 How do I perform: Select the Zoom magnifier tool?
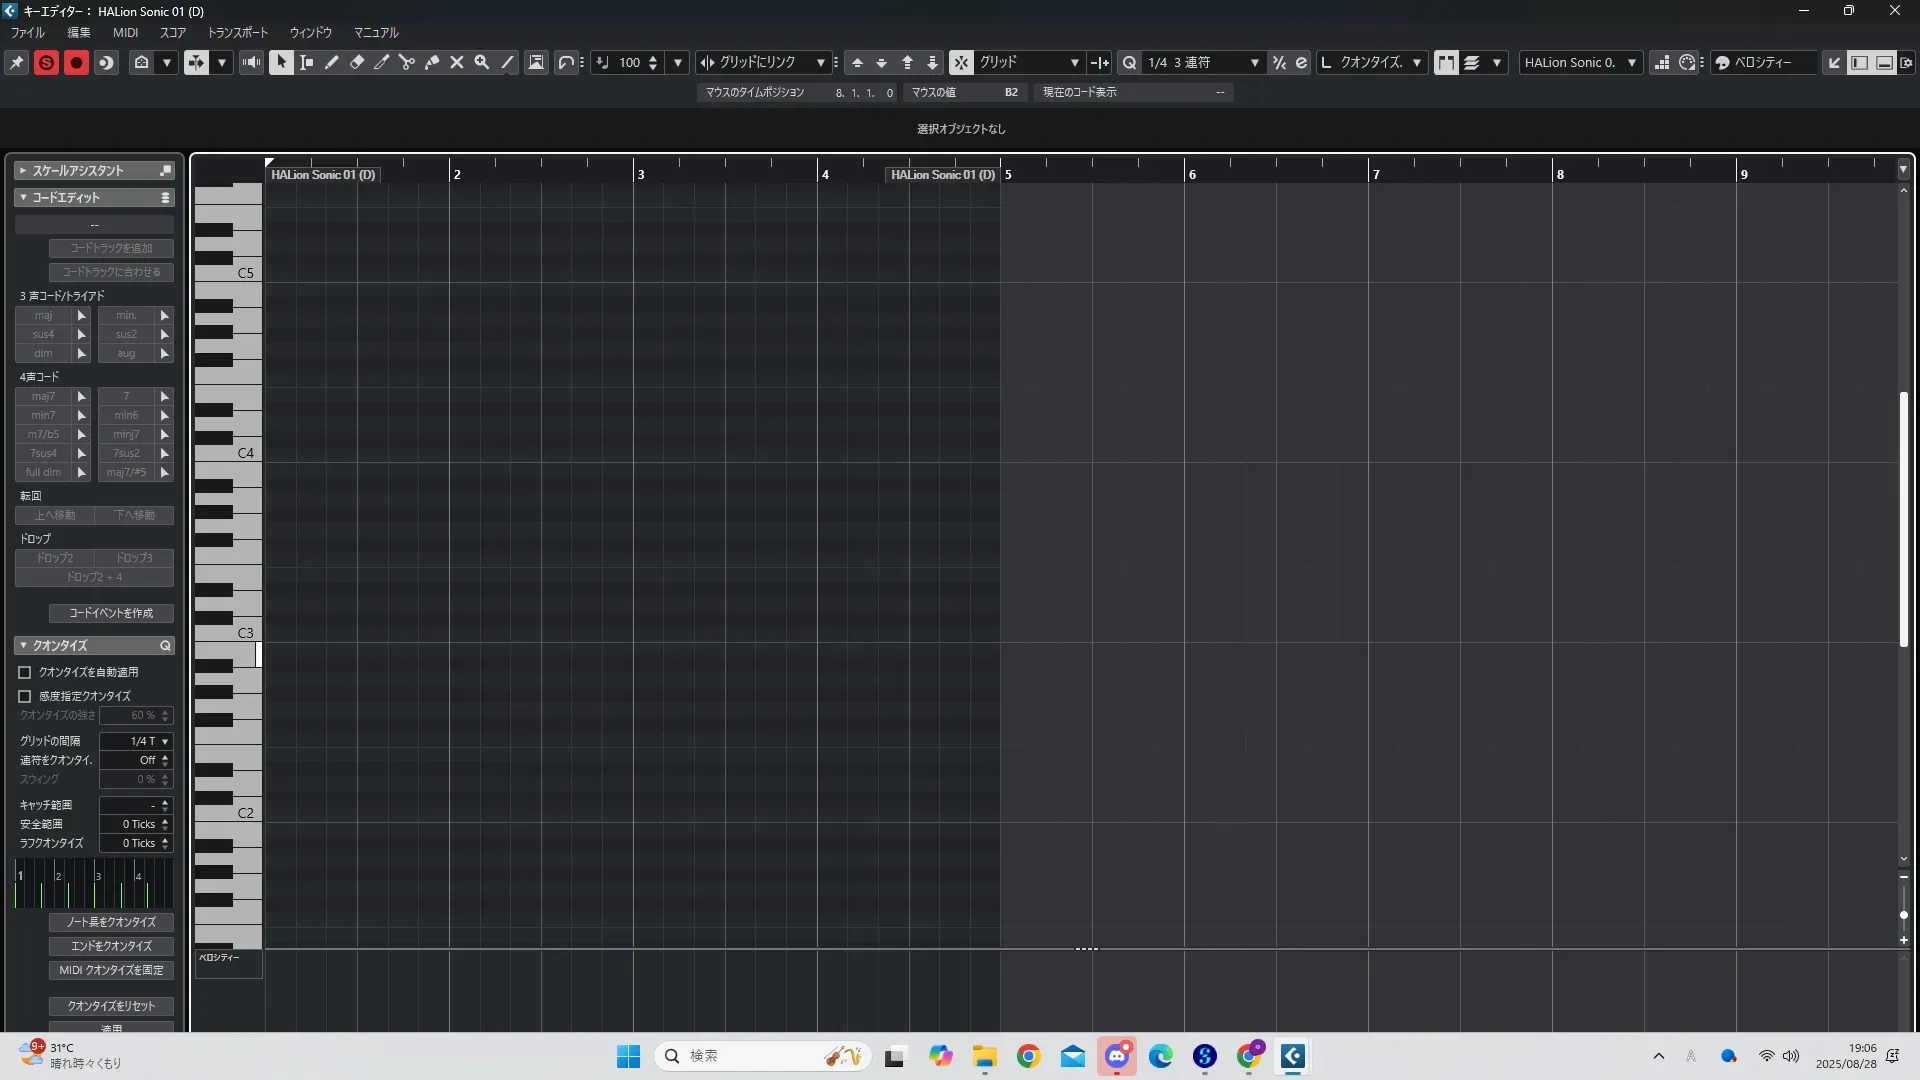tap(482, 62)
